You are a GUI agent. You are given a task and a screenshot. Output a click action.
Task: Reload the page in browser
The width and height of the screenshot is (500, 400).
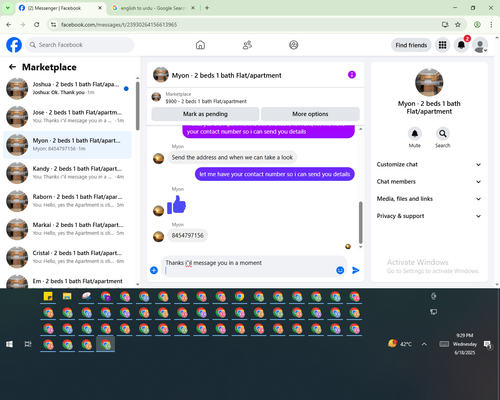click(37, 25)
